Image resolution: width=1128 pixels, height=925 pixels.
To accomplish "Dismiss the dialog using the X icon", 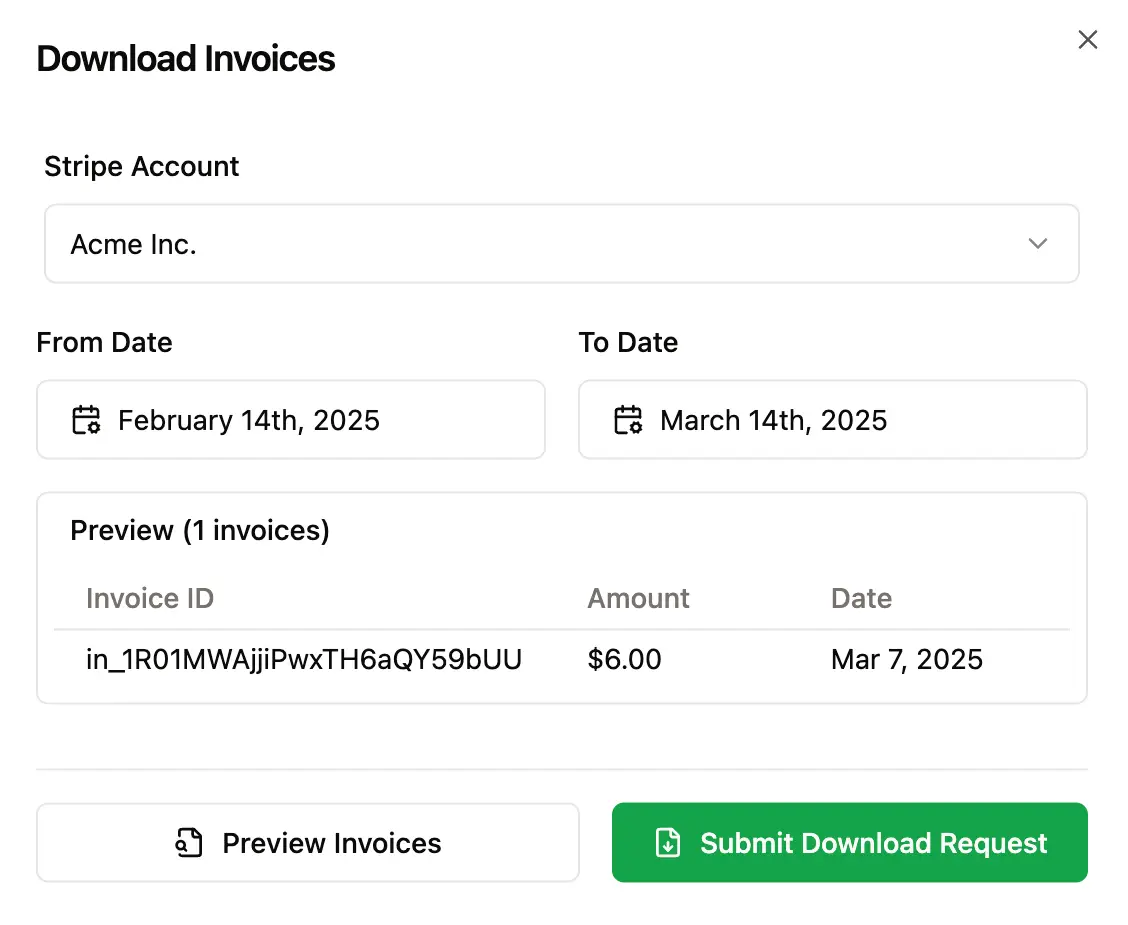I will tap(1088, 39).
